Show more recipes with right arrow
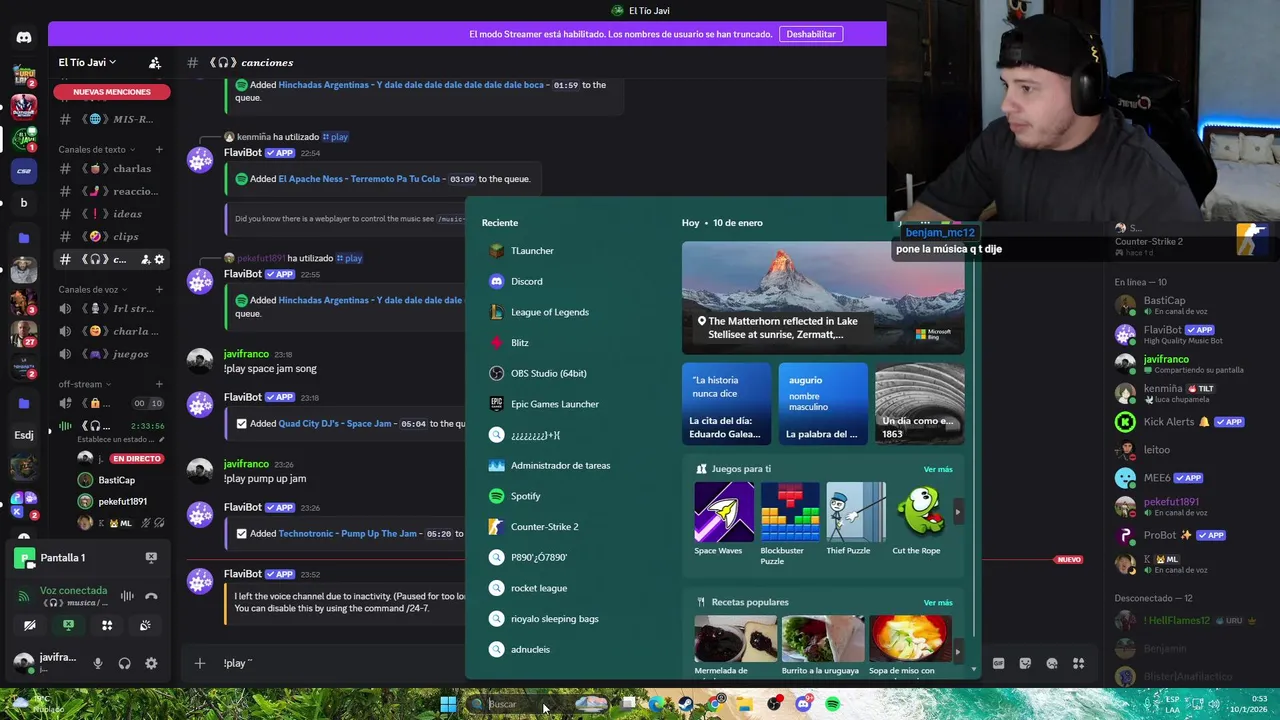 coord(957,652)
